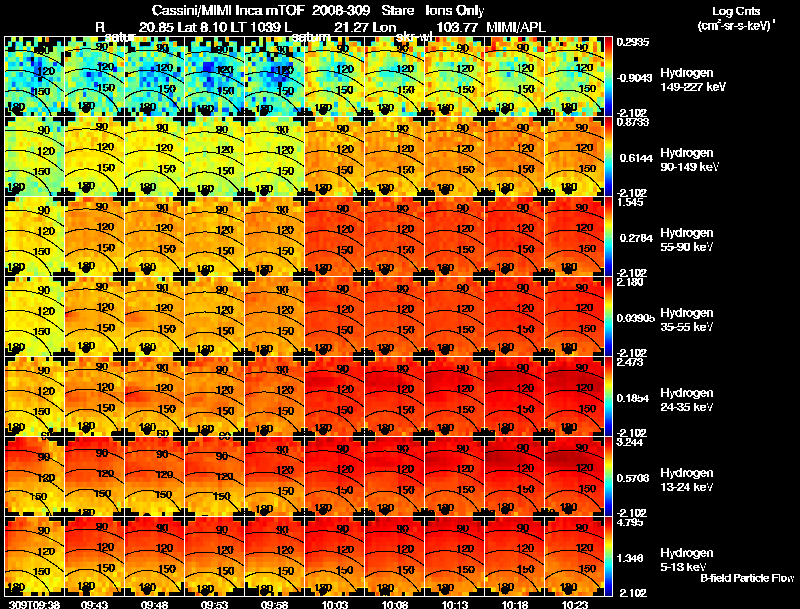The width and height of the screenshot is (800, 609).
Task: Click the "09:43" time axis label
Action: (x=94, y=604)
